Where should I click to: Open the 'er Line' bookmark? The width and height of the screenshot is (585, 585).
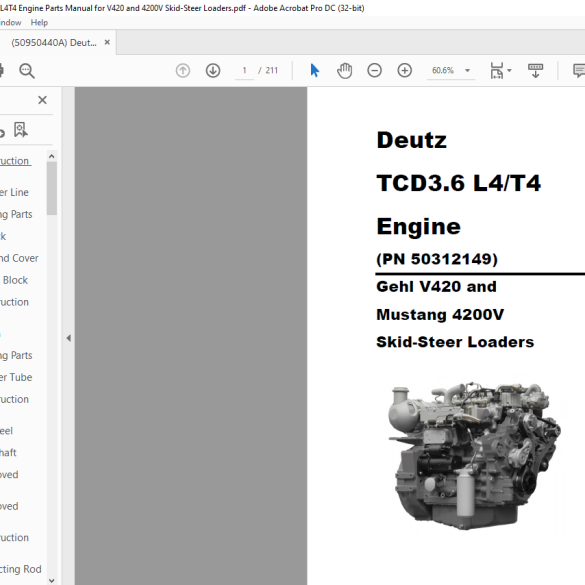[14, 192]
